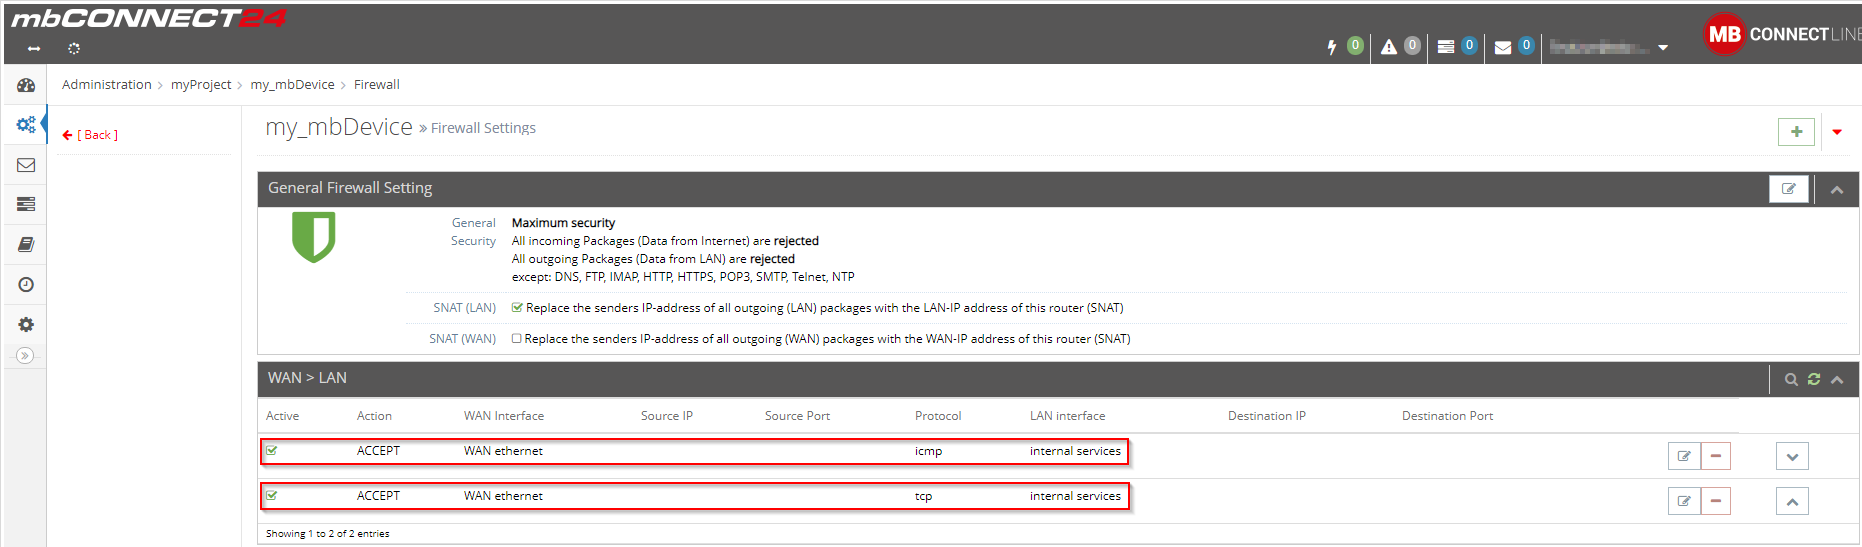Open the book manual sidebar icon
1862x547 pixels.
pyautogui.click(x=26, y=245)
